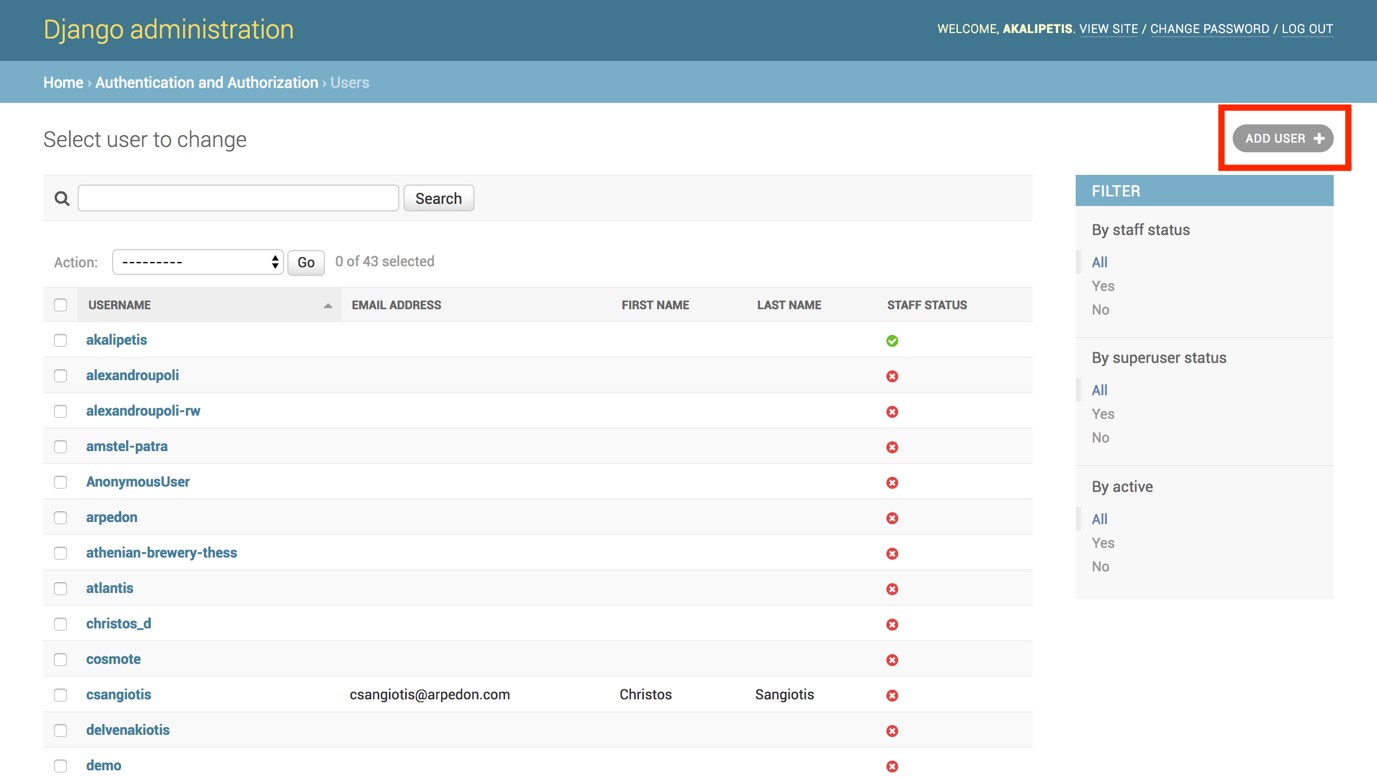Click the red staff status icon for delvenakiotis
Image resolution: width=1377 pixels, height=777 pixels.
pos(892,731)
